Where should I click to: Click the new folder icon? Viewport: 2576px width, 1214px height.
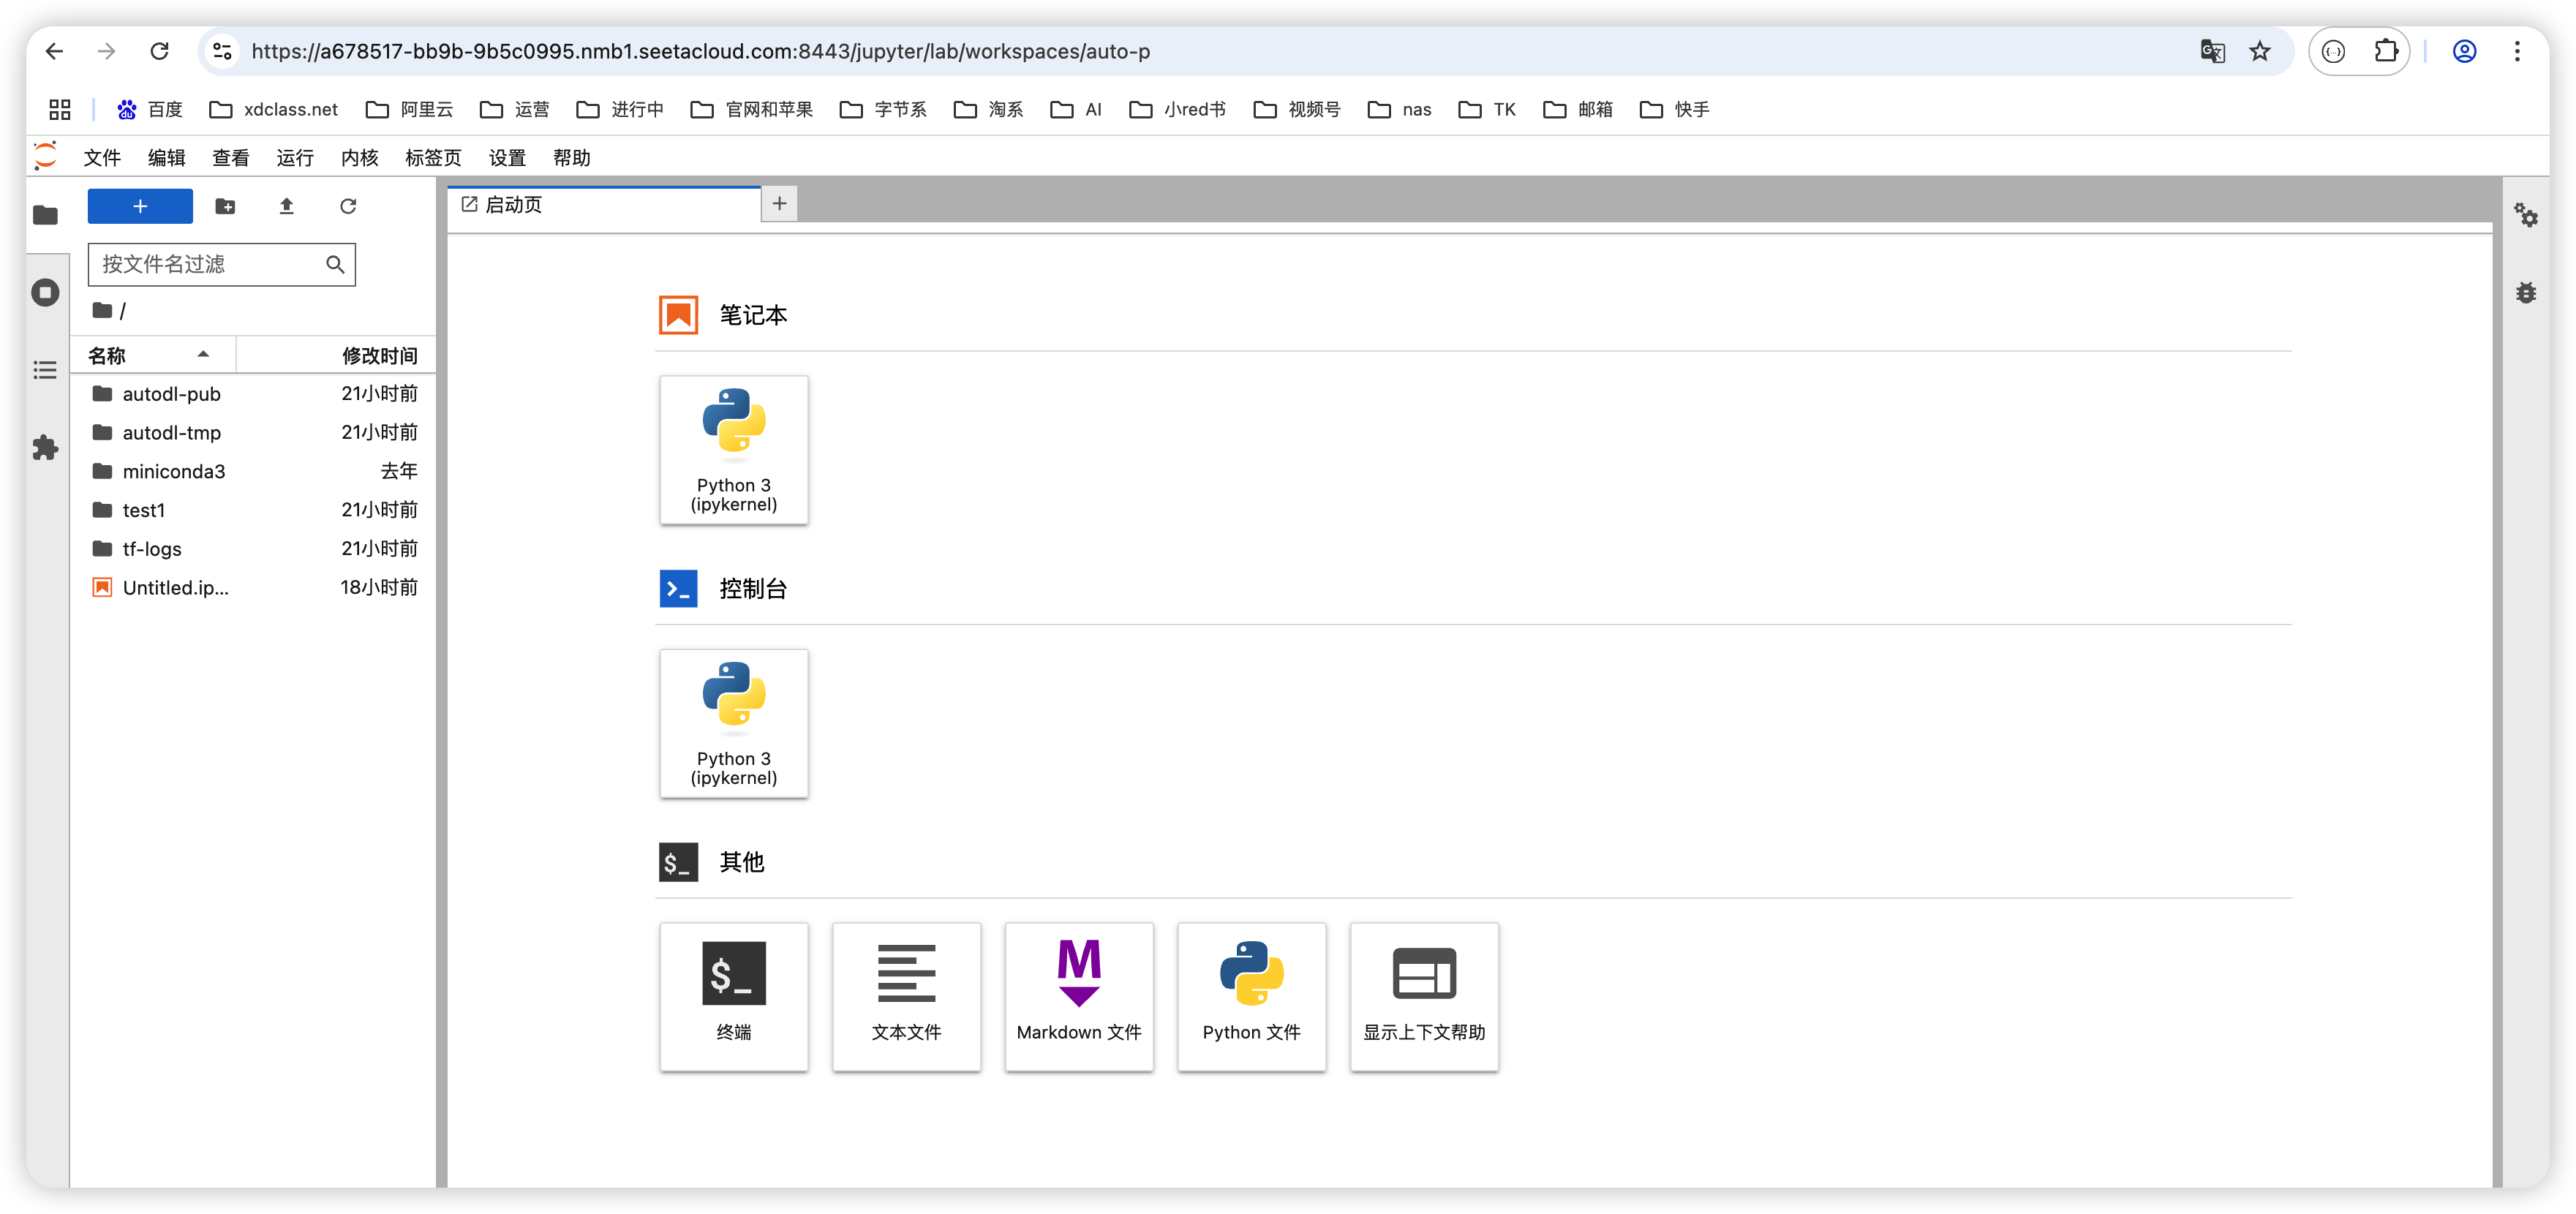click(x=225, y=206)
